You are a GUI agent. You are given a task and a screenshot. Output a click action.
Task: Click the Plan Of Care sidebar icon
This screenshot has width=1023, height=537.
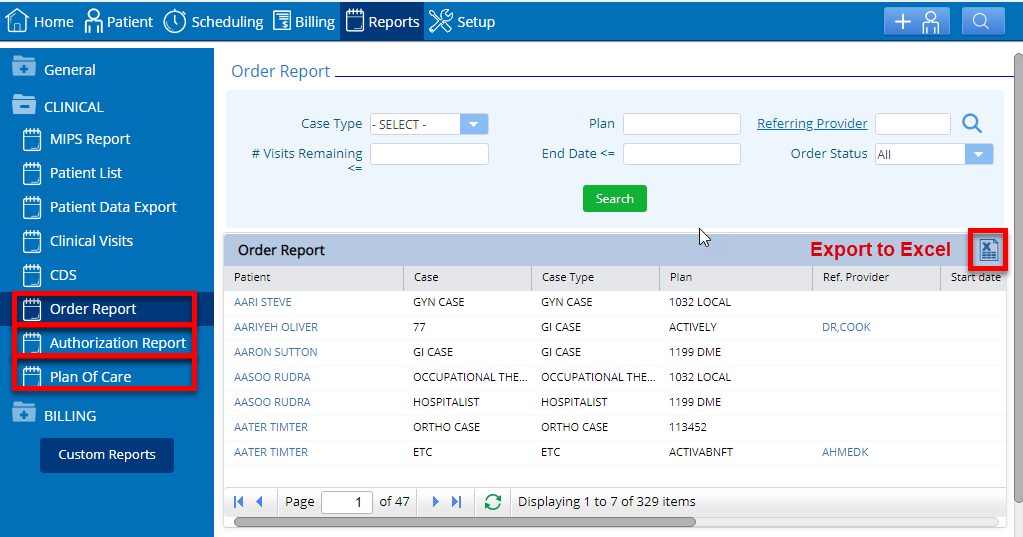click(x=32, y=376)
